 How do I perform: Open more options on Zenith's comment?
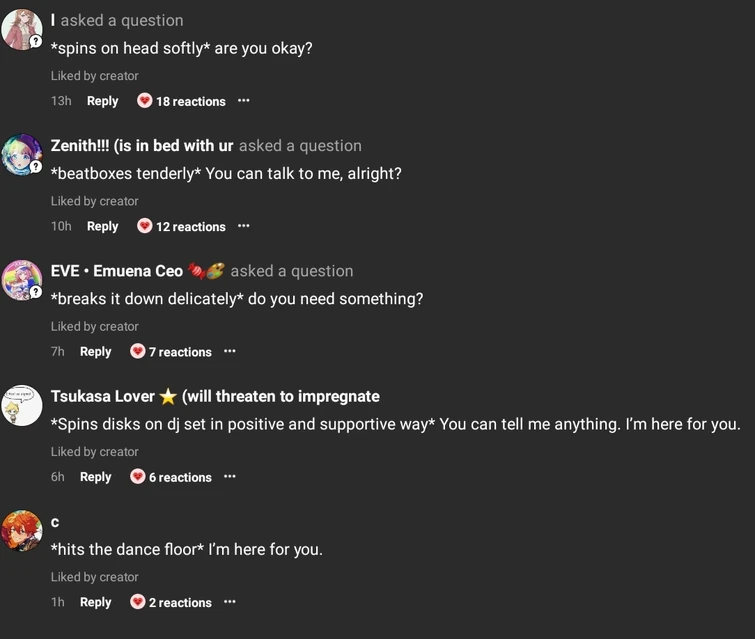pyautogui.click(x=243, y=226)
